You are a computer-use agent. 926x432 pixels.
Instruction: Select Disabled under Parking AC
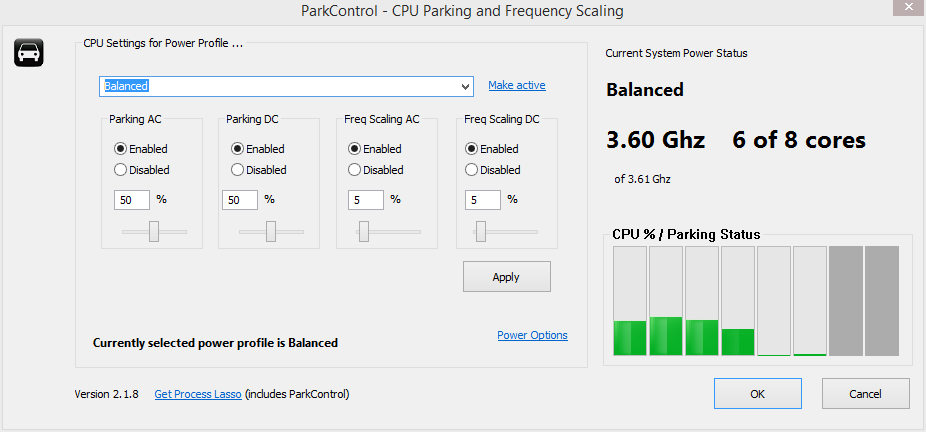(x=141, y=170)
